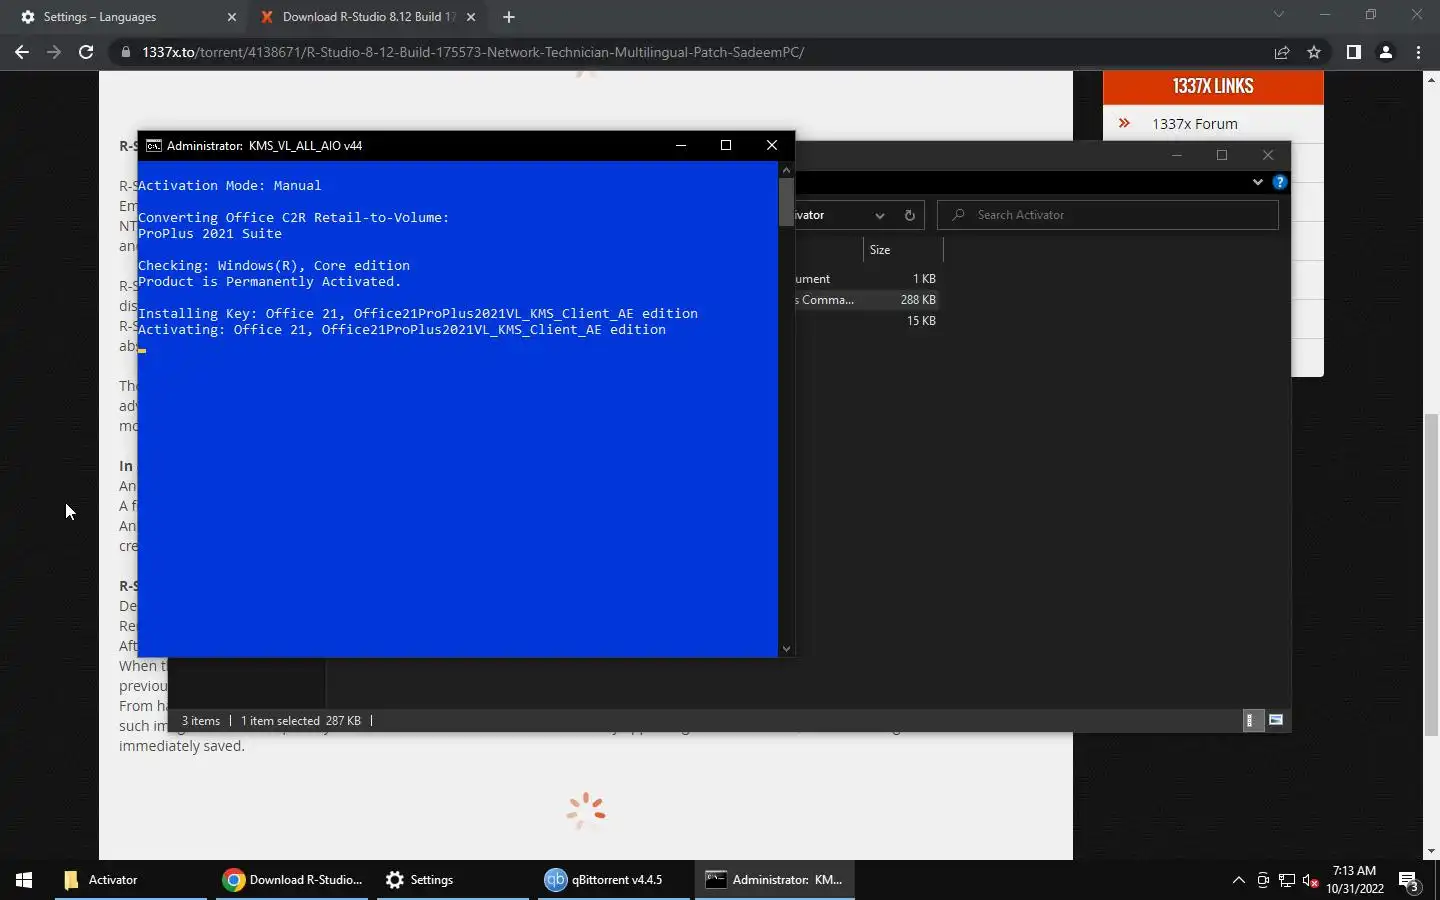
Task: Click '3 items' in Explorer status bar
Action: pos(201,721)
